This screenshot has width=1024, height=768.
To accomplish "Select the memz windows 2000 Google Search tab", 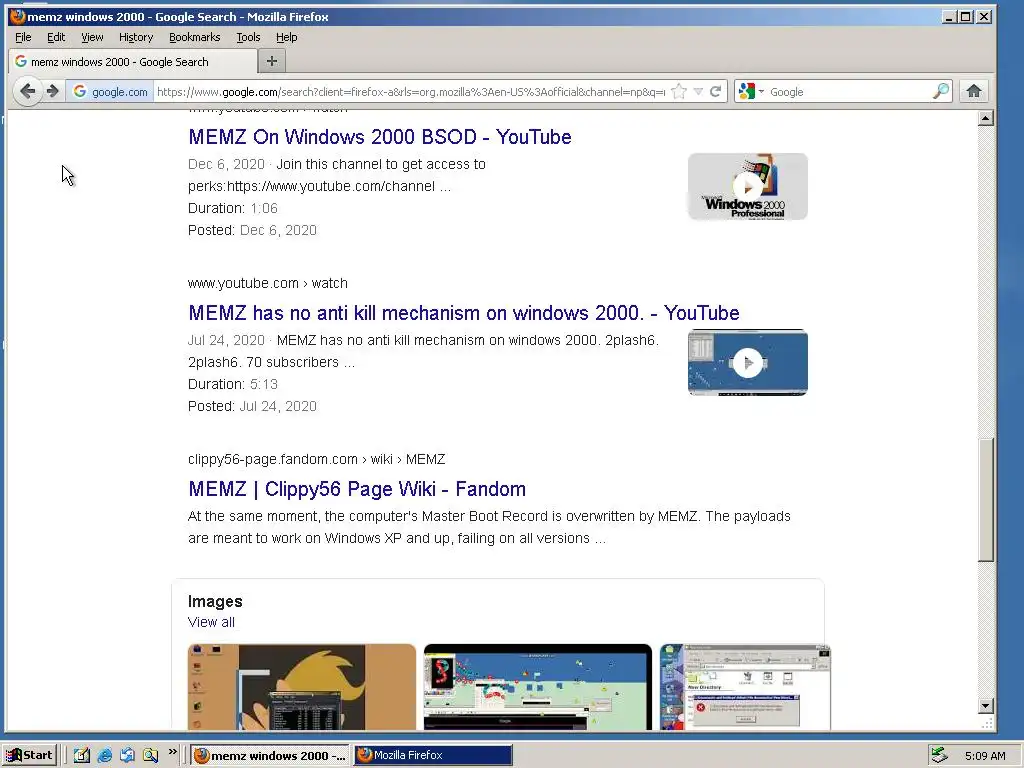I will pos(133,61).
